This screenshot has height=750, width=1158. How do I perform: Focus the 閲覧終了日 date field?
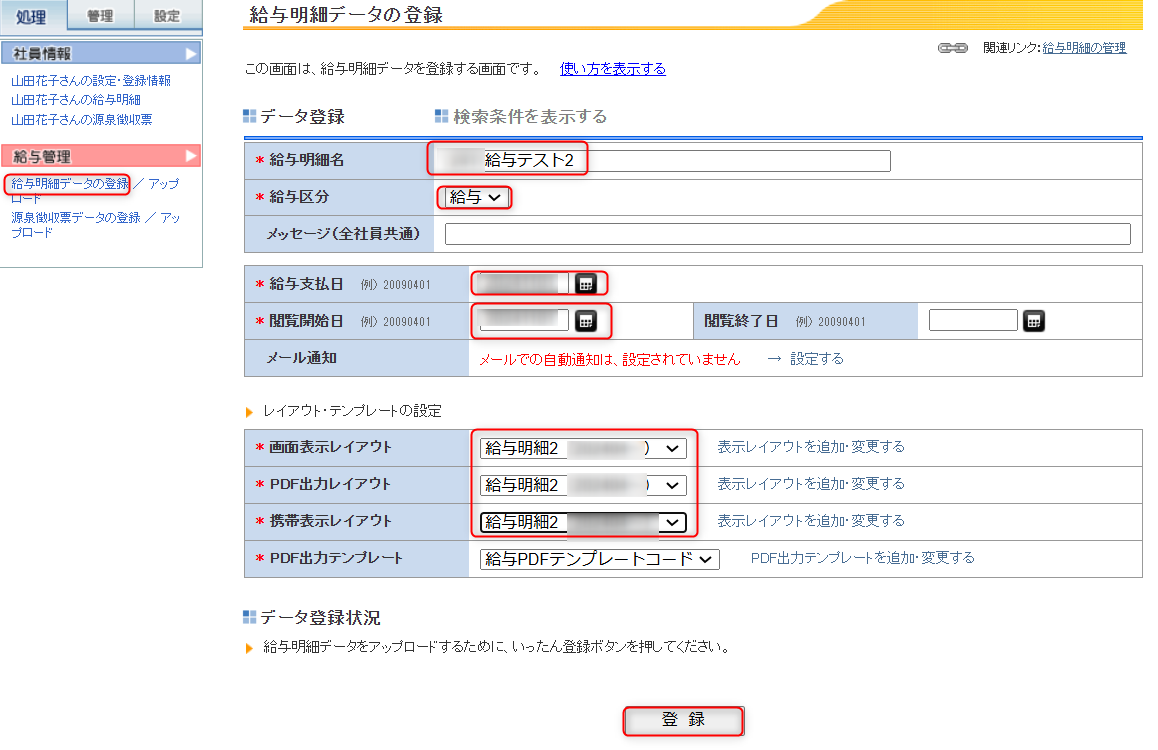973,320
